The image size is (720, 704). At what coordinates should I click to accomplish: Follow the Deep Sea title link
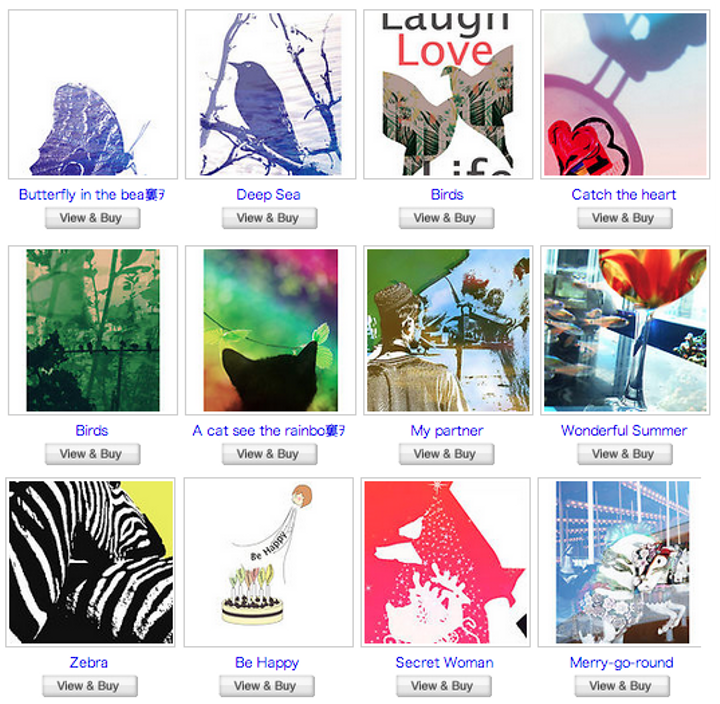(x=268, y=195)
